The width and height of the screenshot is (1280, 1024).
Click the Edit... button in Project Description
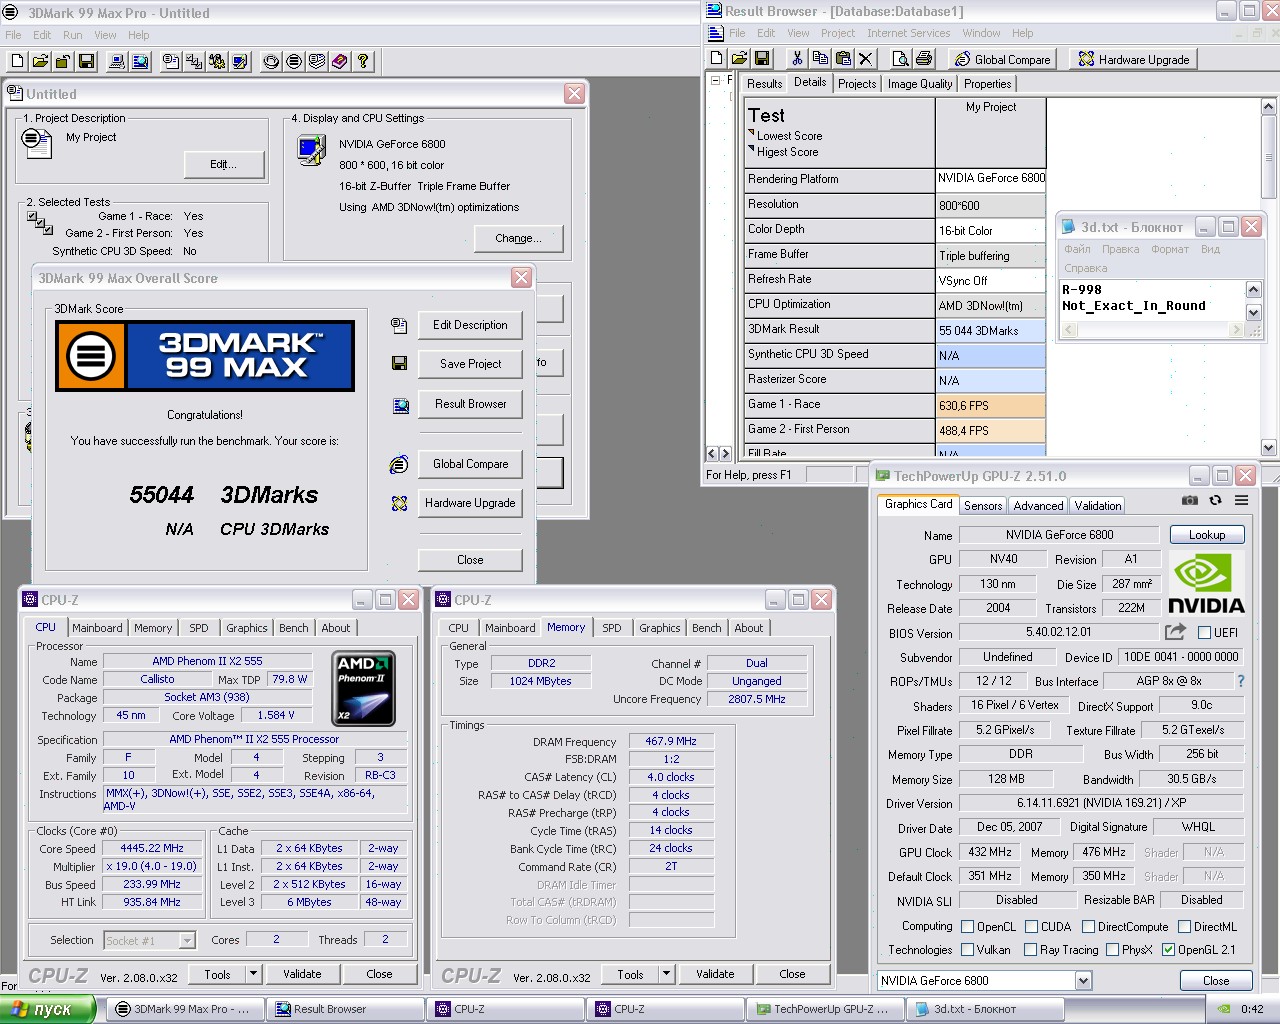(x=224, y=164)
